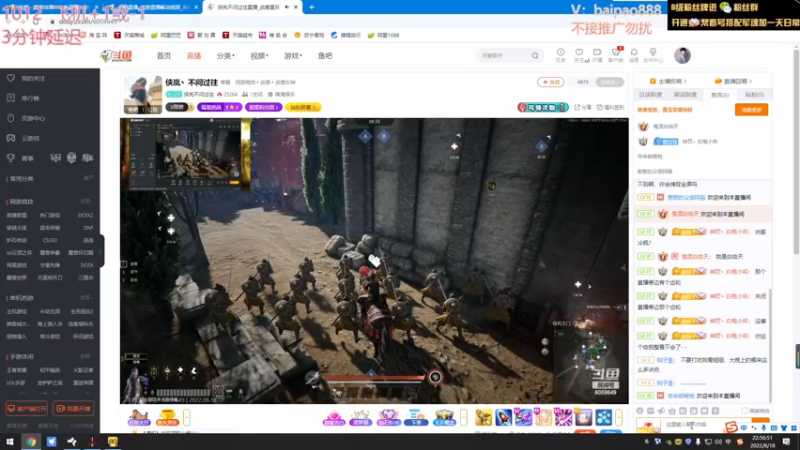Expand the 视频 video dropdown

[259, 56]
